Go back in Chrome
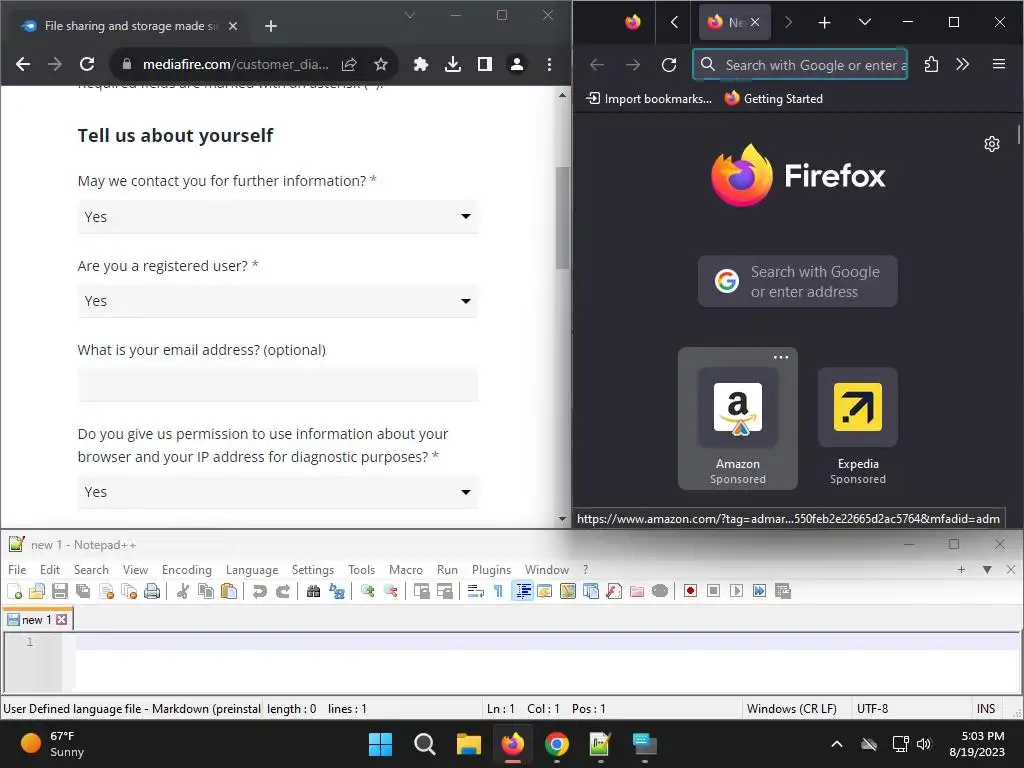This screenshot has height=768, width=1024. pos(23,64)
